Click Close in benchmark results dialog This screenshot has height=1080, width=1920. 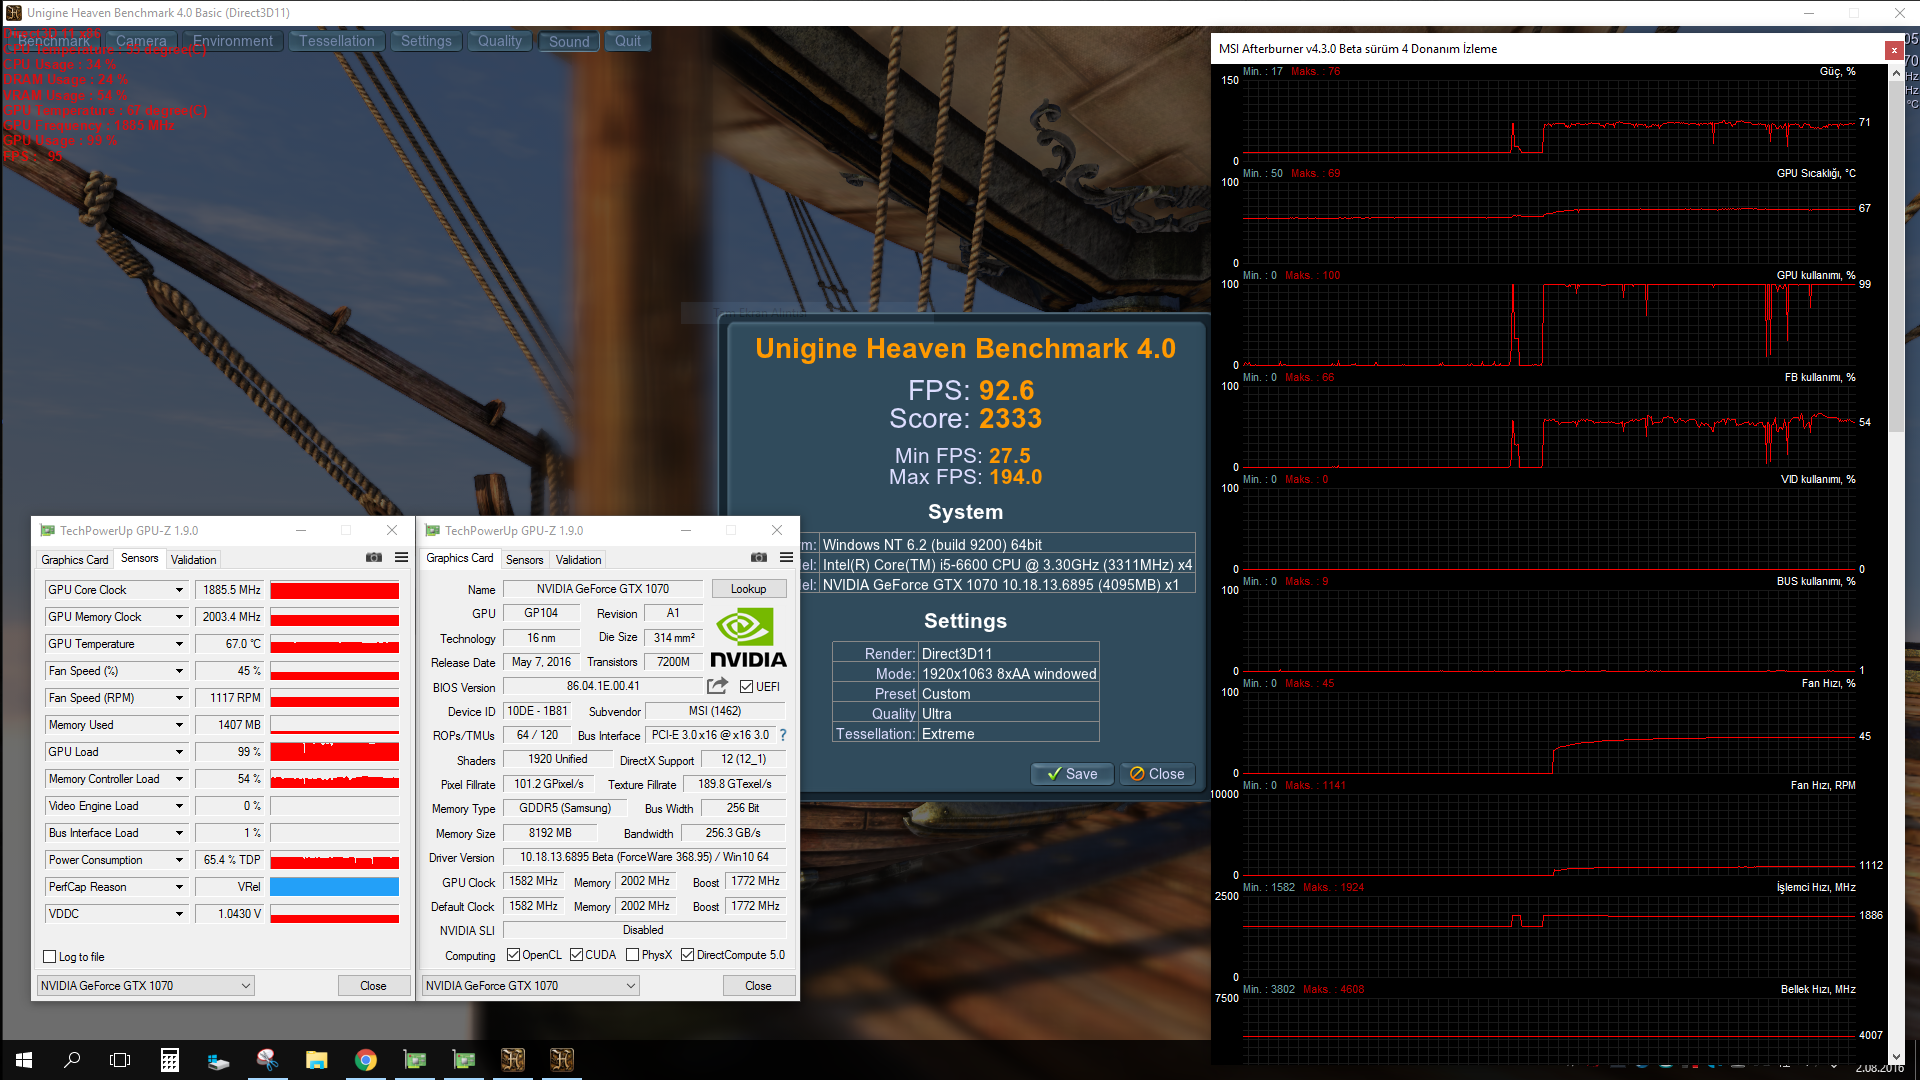click(x=1157, y=774)
